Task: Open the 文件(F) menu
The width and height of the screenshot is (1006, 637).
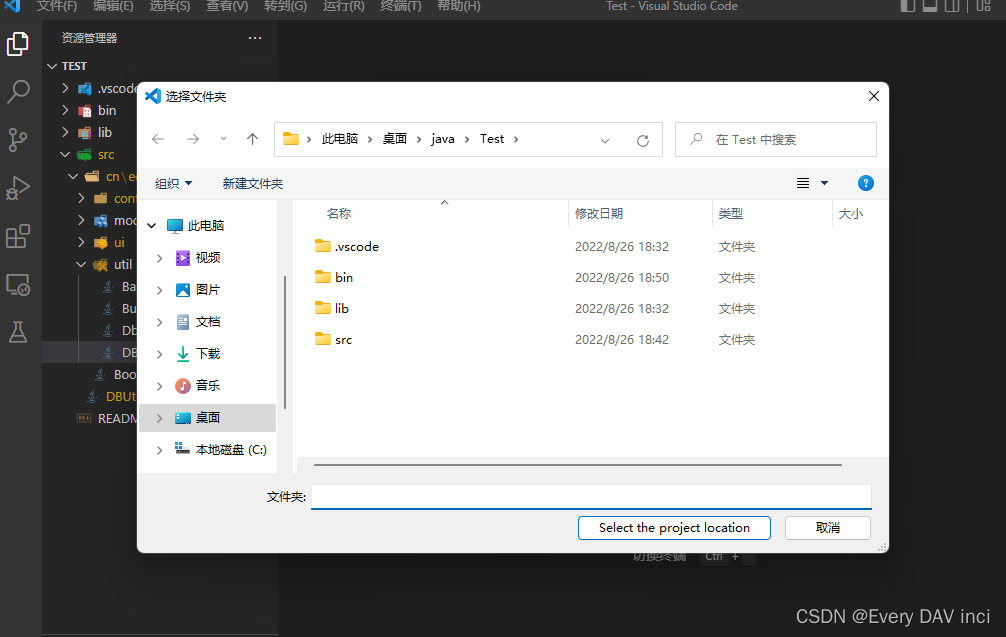Action: [x=56, y=6]
